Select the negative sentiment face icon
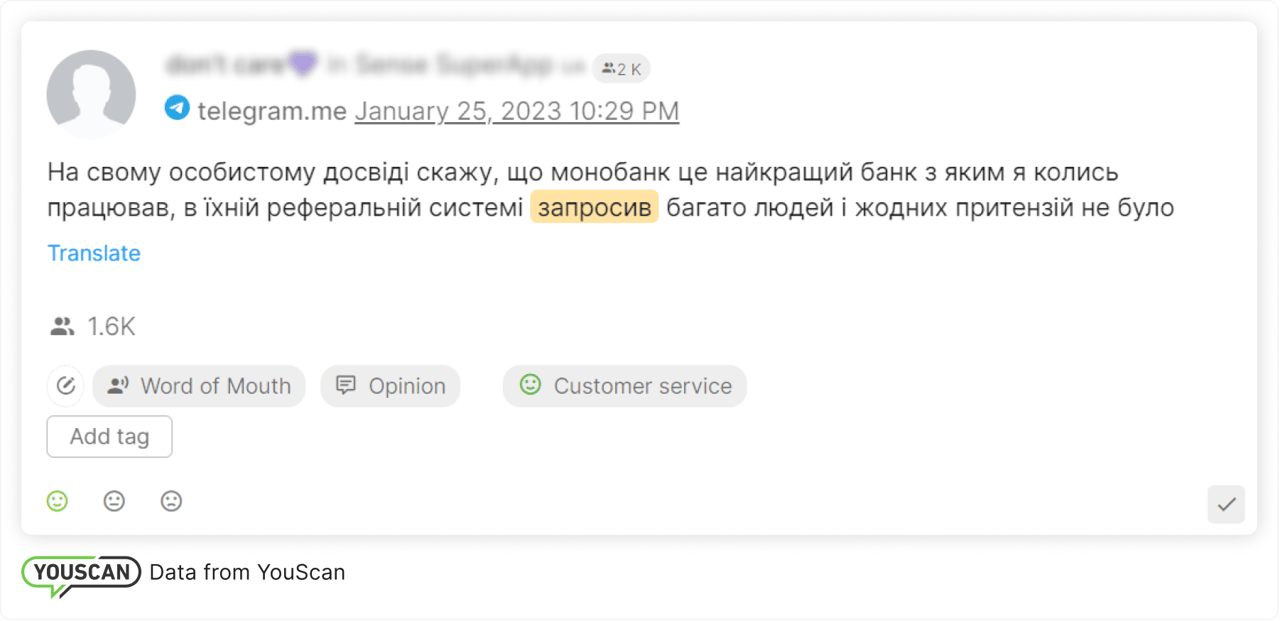This screenshot has height=621, width=1280. (x=171, y=501)
